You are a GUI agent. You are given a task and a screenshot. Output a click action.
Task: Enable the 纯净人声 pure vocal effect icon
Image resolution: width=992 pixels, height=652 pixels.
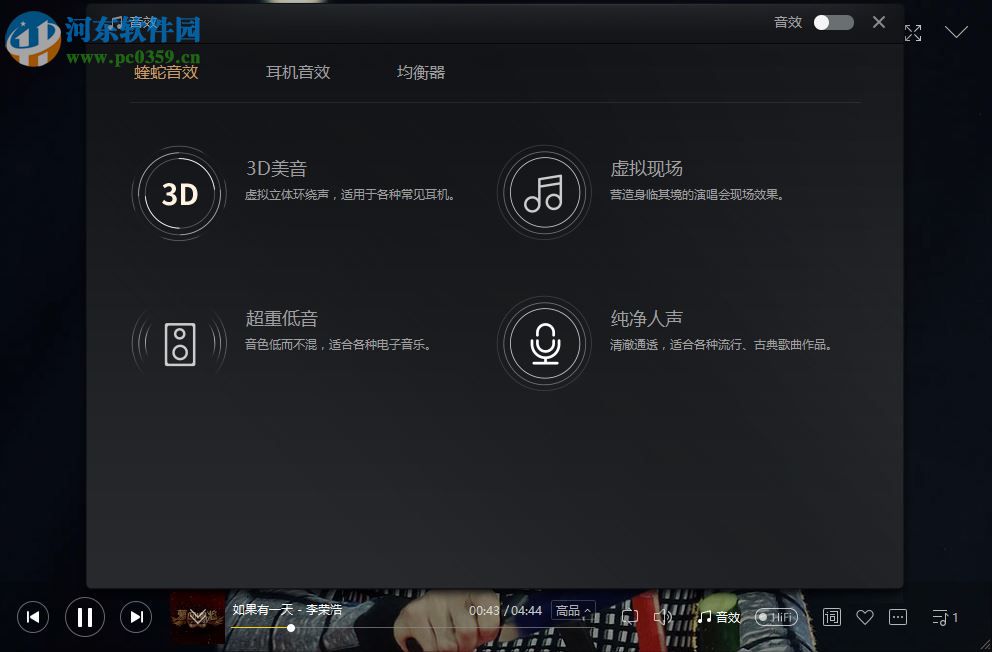544,342
